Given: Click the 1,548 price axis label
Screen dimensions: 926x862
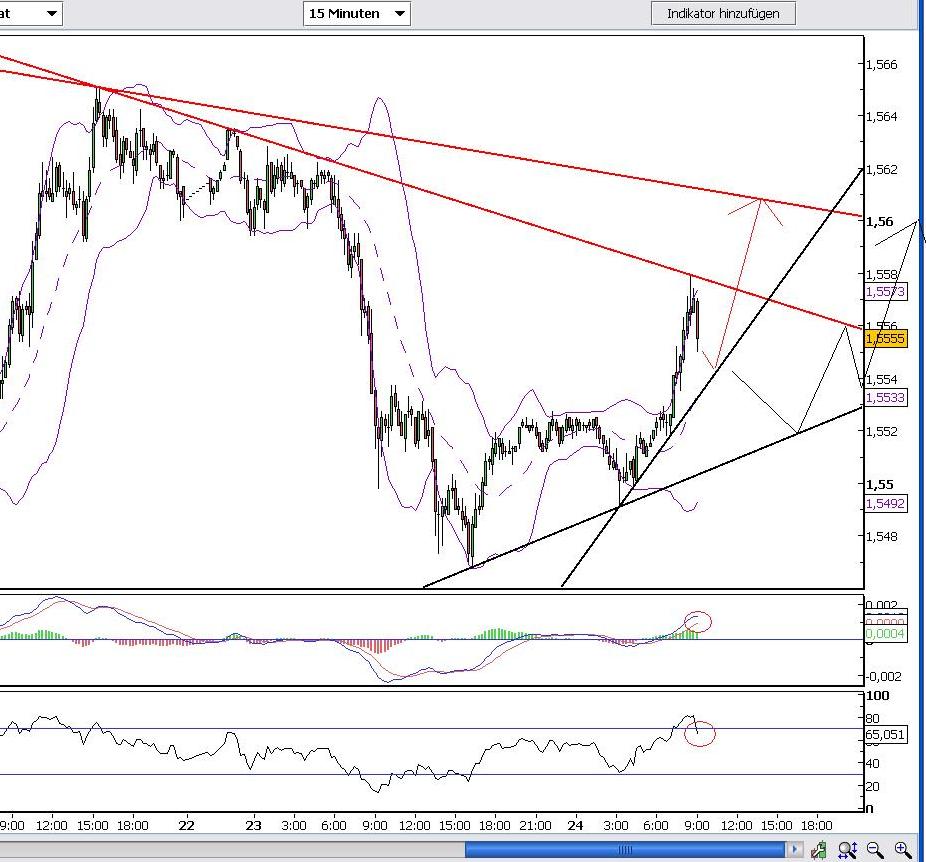Looking at the screenshot, I should point(882,537).
